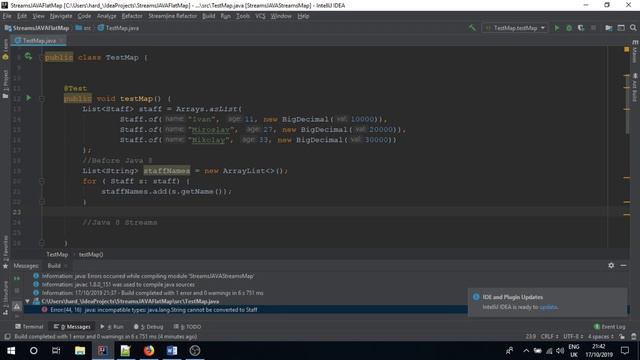Viewport: 640px width, 360px height.
Task: Open the CRLF line separator selector
Action: coord(549,337)
